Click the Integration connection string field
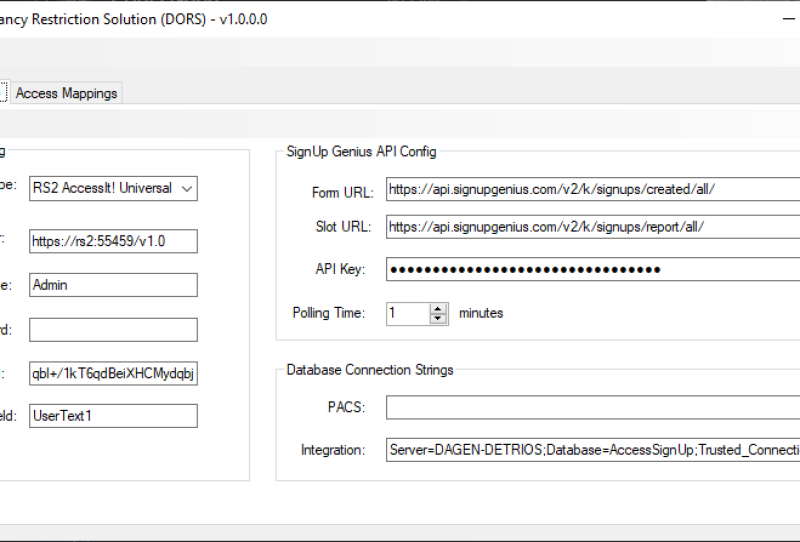This screenshot has height=542, width=800. (592, 450)
